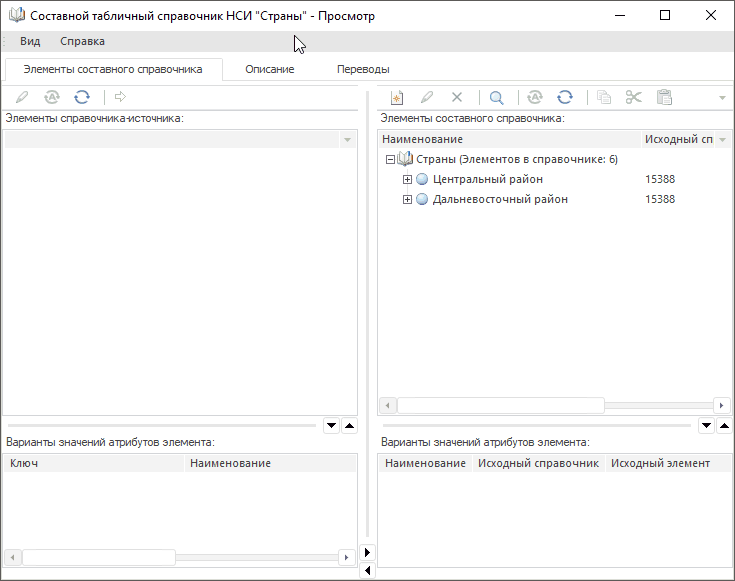Expand the Дальневосточный район tree node
Viewport: 735px width, 581px height.
click(407, 200)
